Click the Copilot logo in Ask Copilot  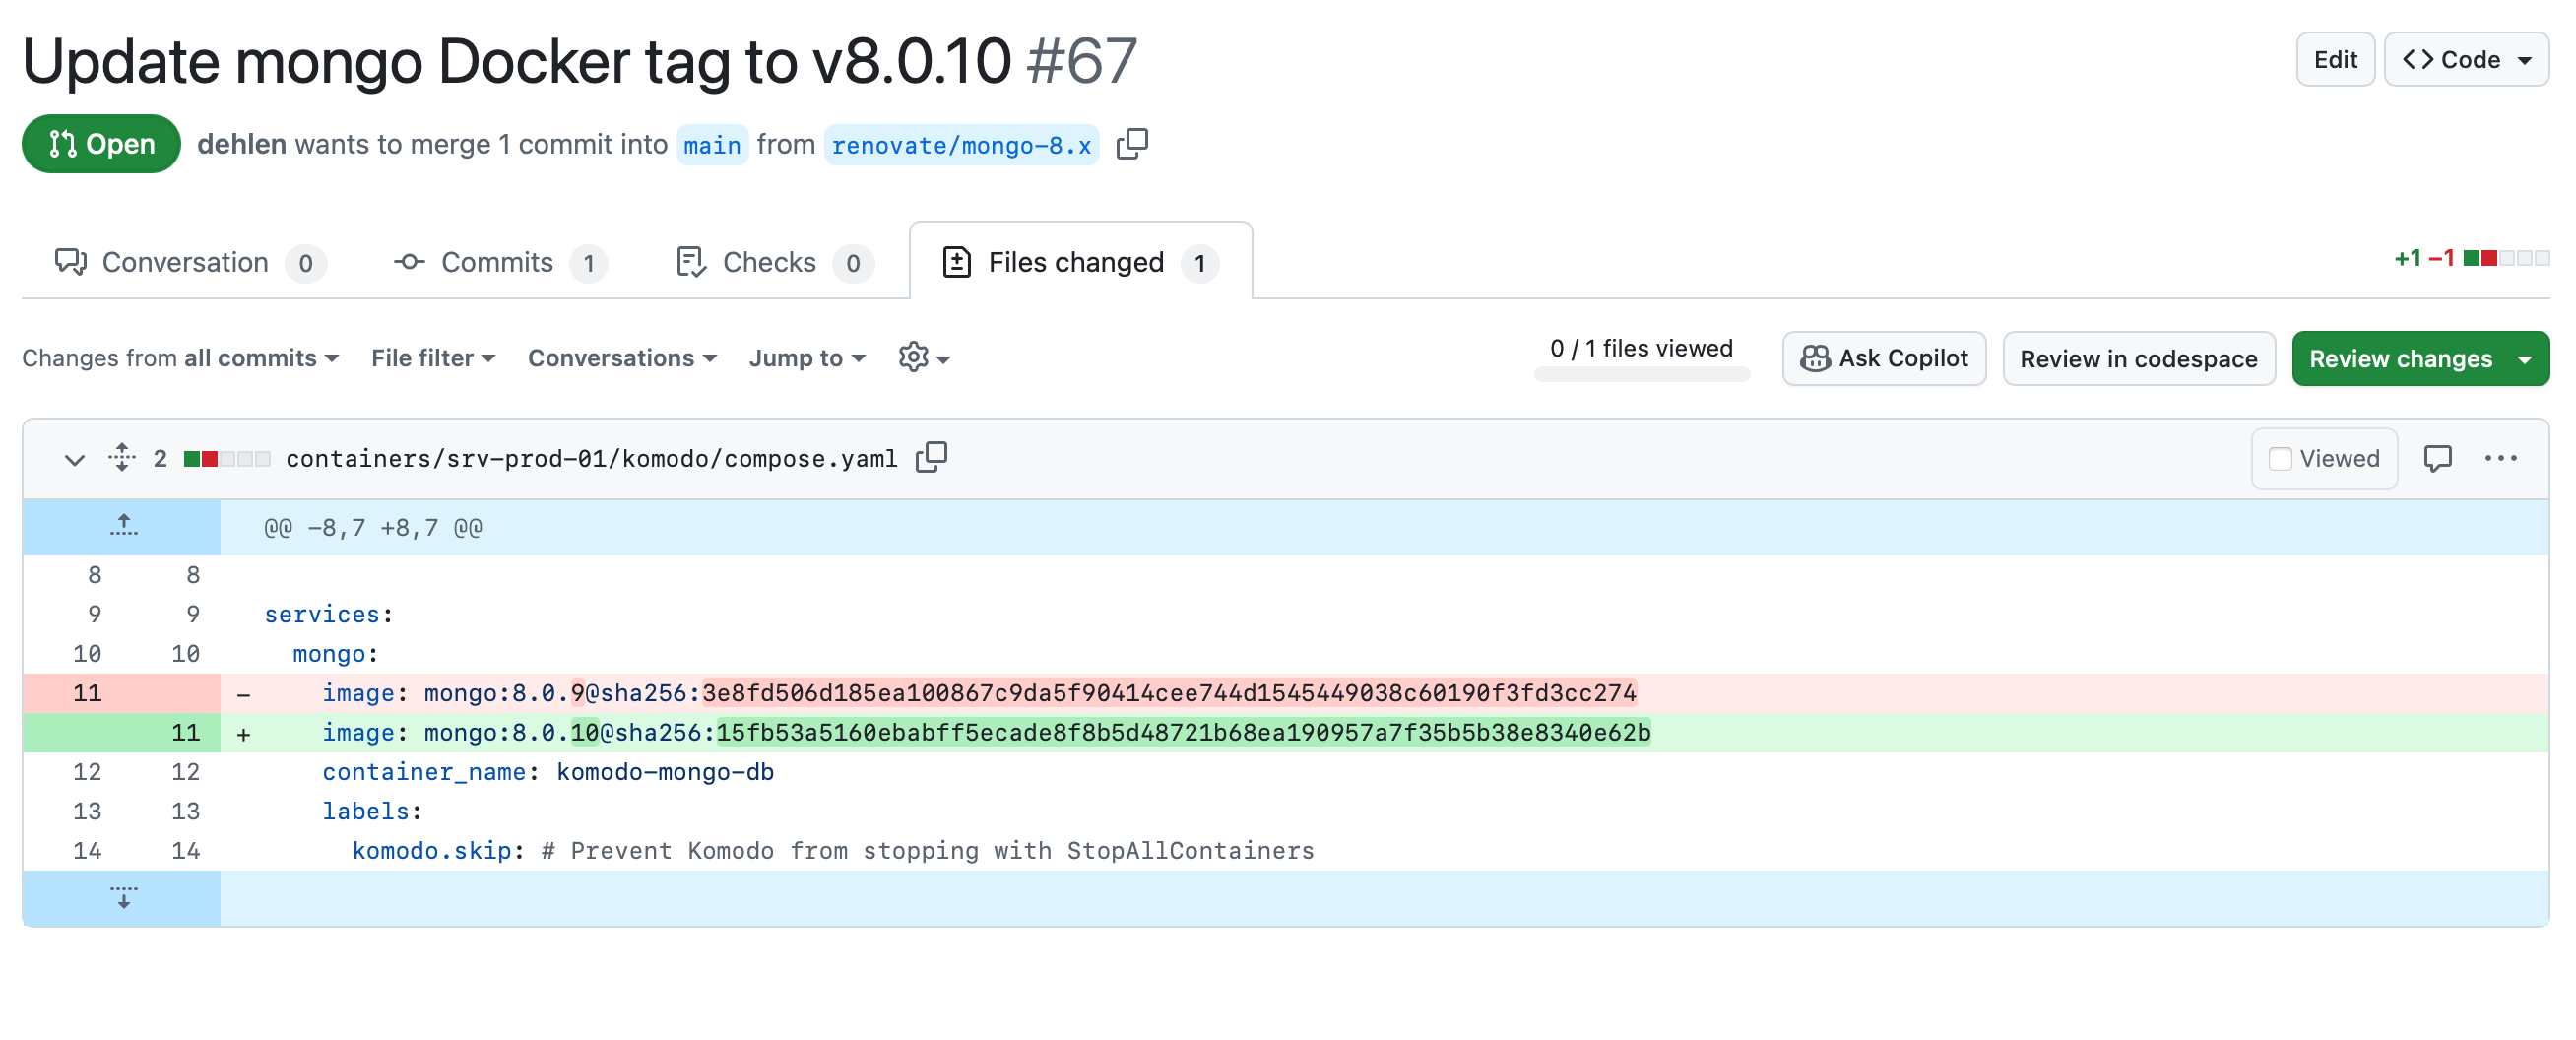pos(1815,358)
